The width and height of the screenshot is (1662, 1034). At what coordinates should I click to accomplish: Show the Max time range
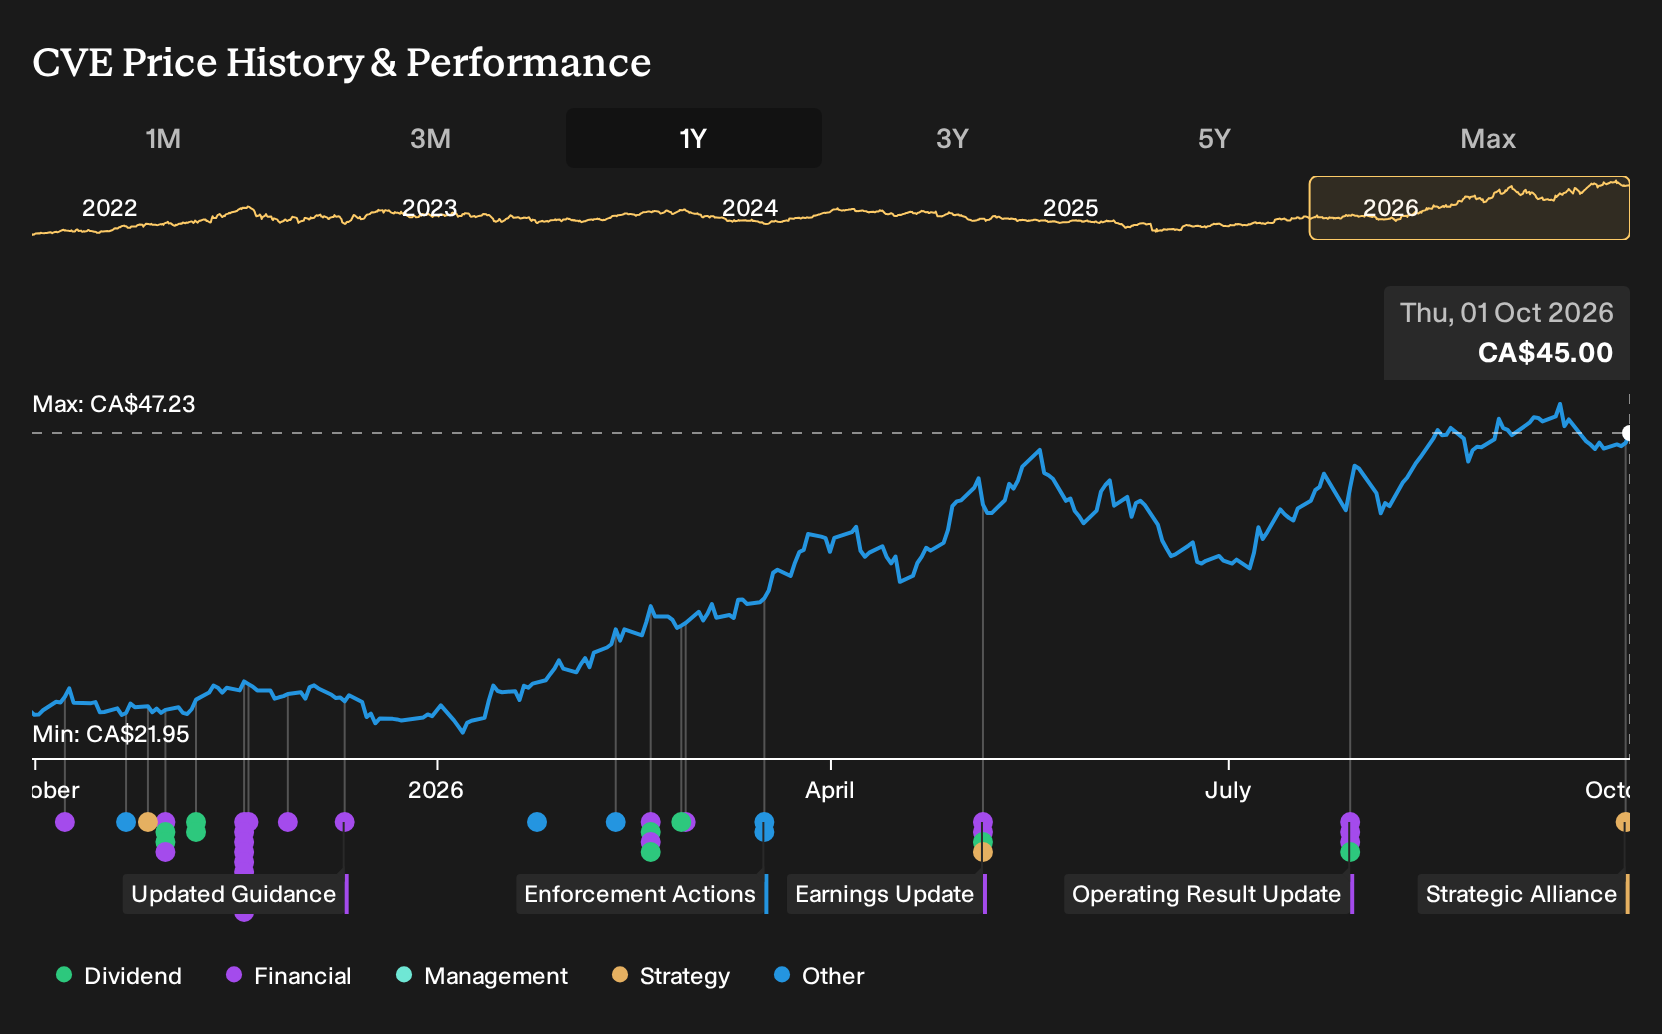point(1488,138)
